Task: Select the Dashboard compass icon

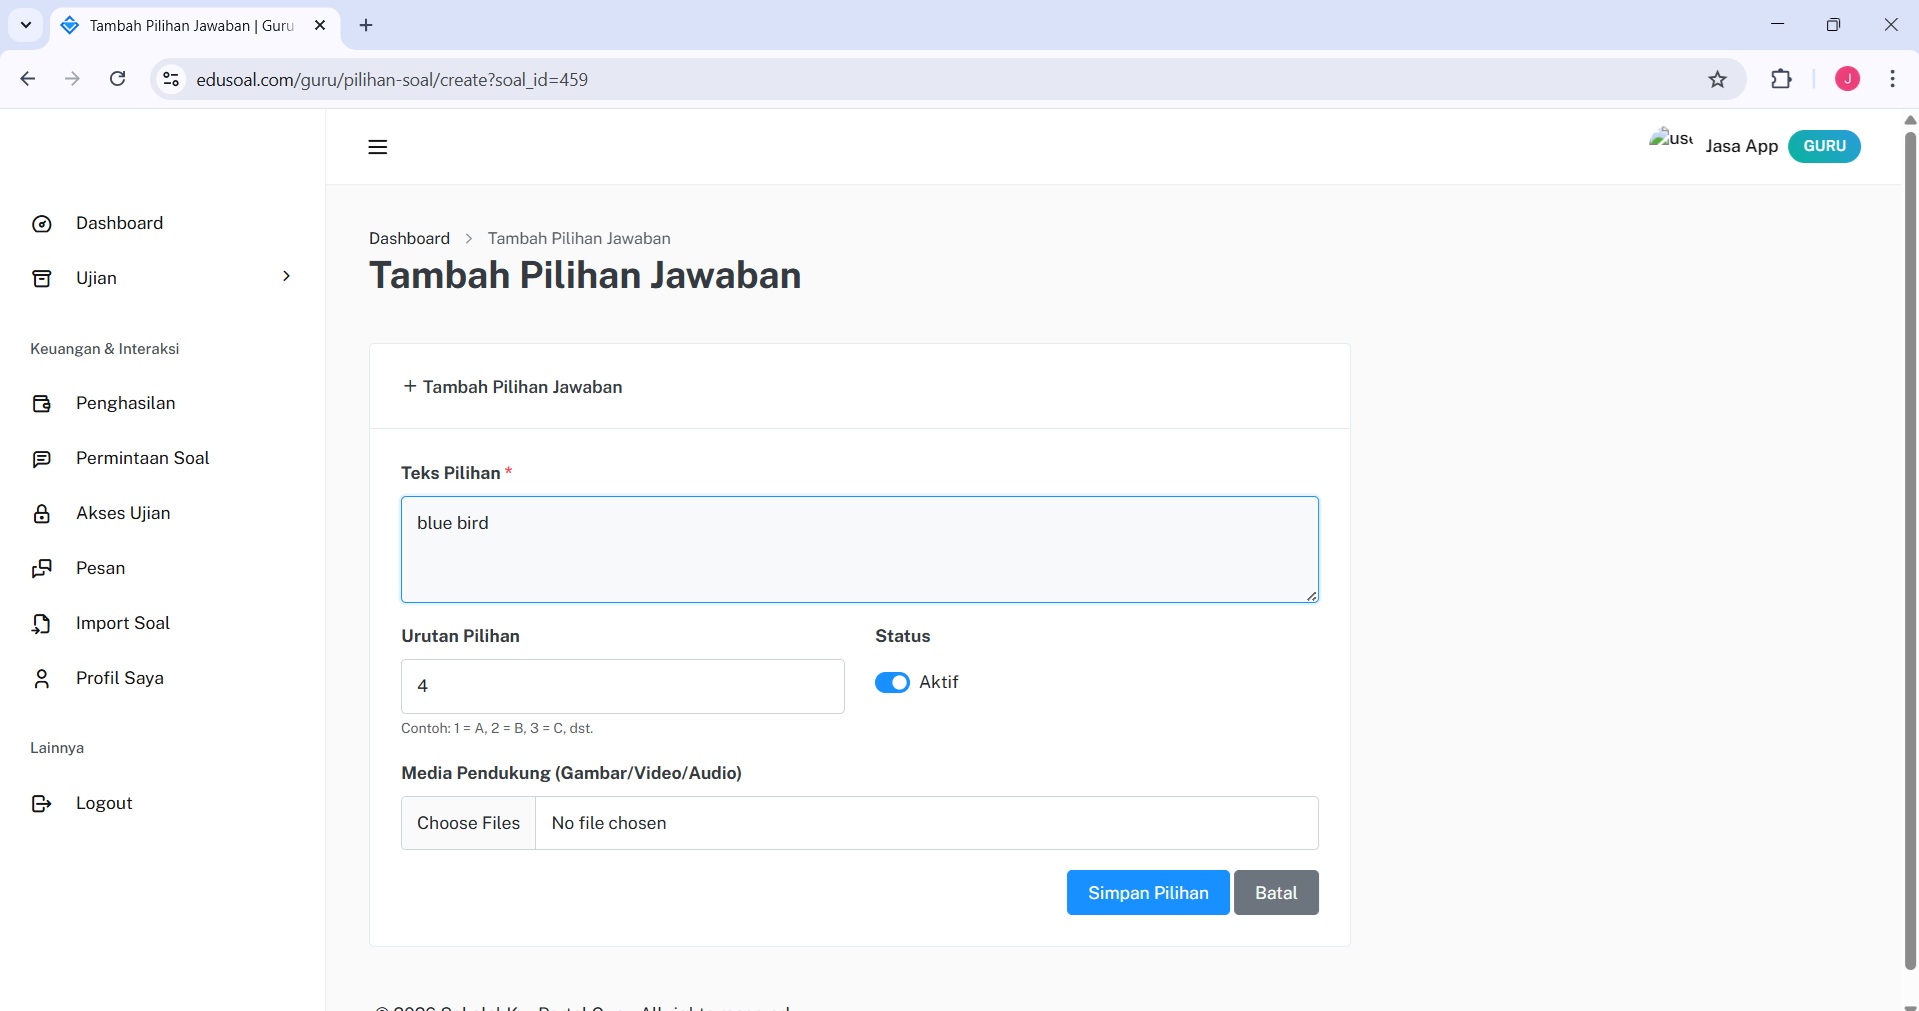Action: click(41, 224)
